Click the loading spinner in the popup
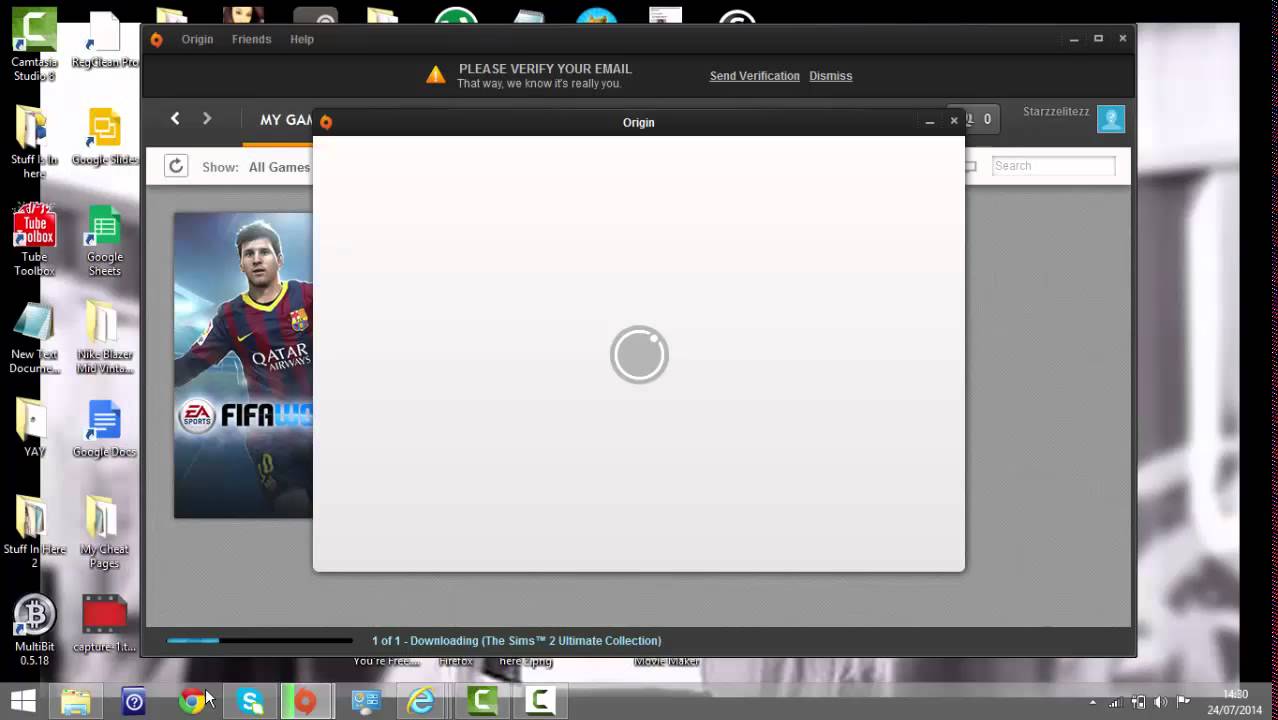The image size is (1278, 720). (x=639, y=355)
